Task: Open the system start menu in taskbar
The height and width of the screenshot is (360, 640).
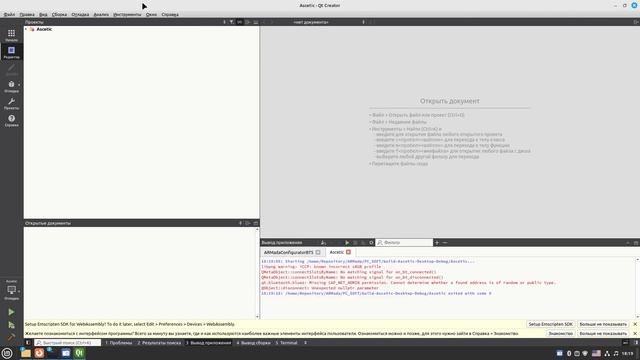Action: (x=7, y=353)
